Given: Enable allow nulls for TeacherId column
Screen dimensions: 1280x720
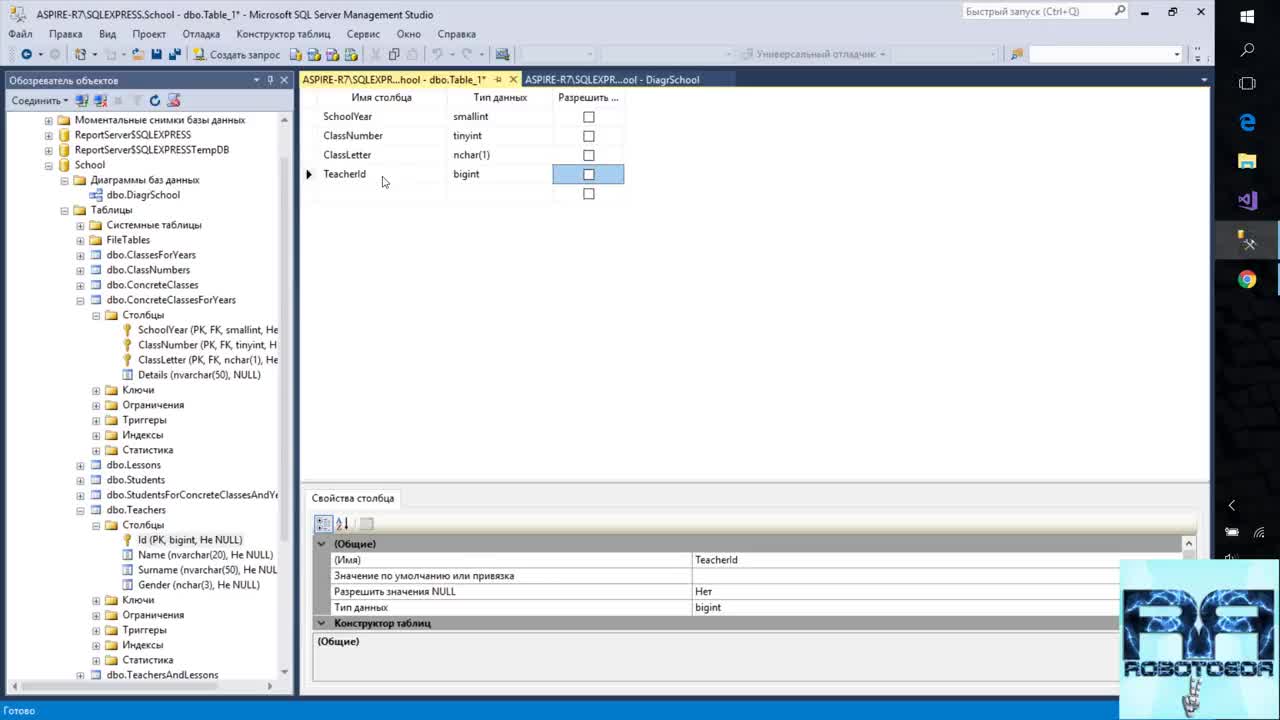Looking at the screenshot, I should click(x=588, y=174).
